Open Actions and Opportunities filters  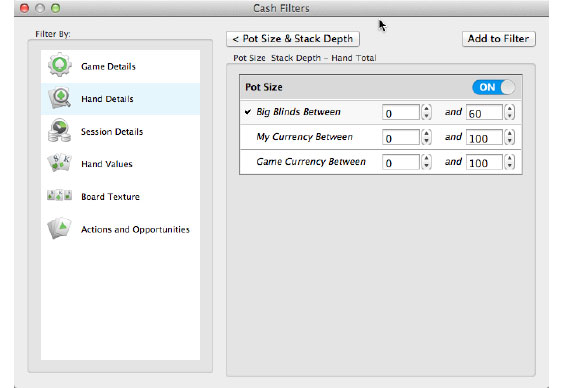pos(120,229)
